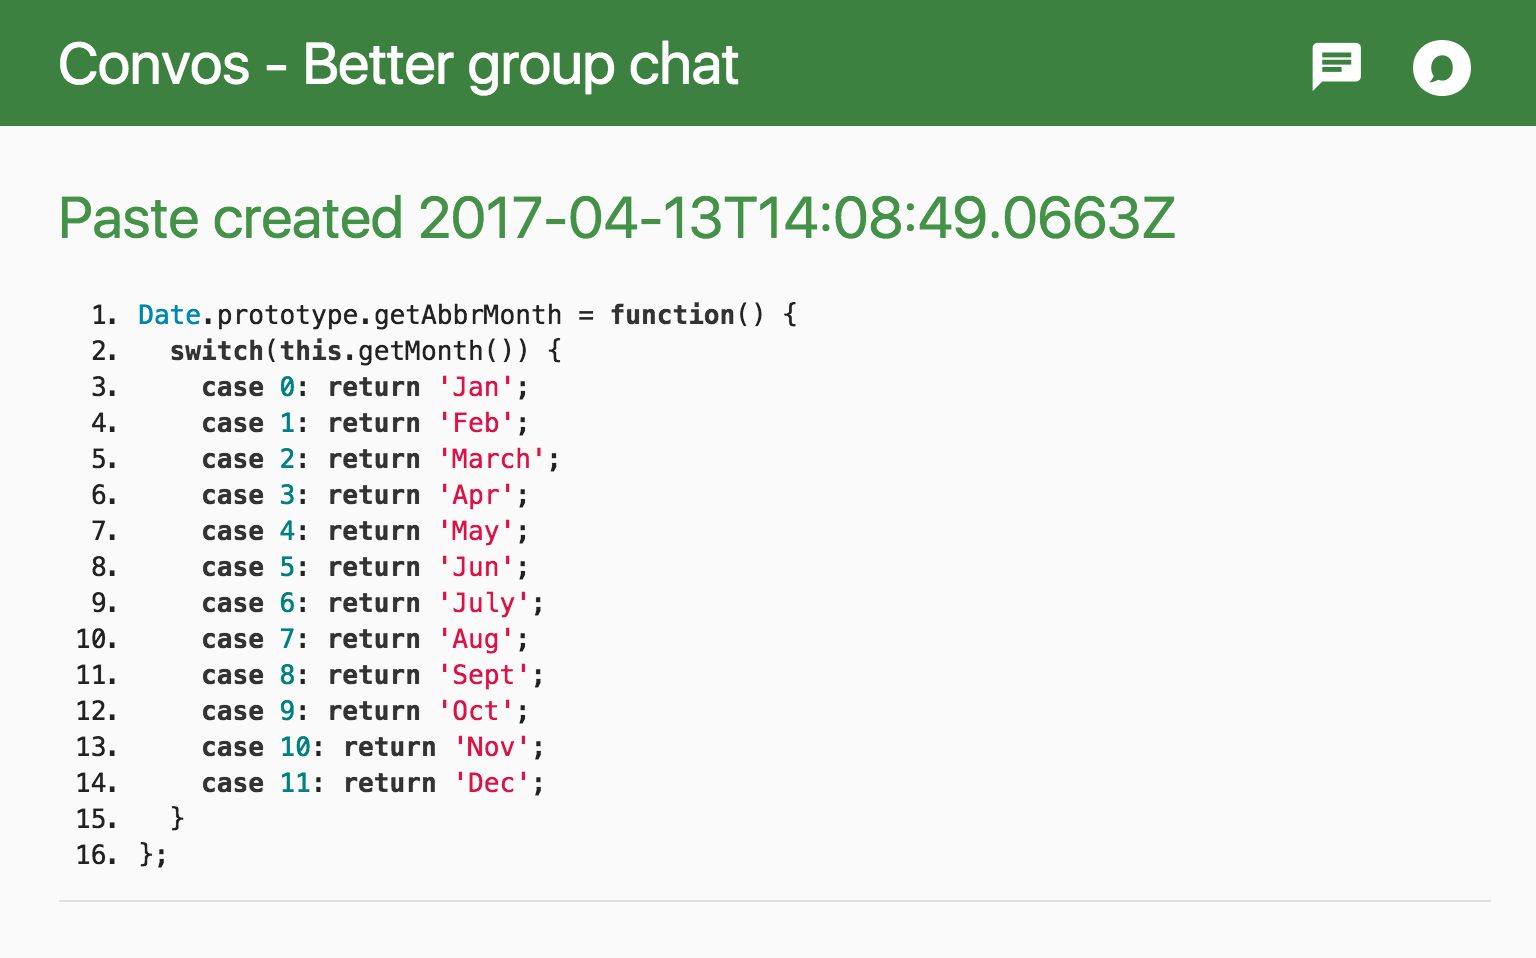
Task: Click the 'Jan' string in line 3
Action: [476, 387]
